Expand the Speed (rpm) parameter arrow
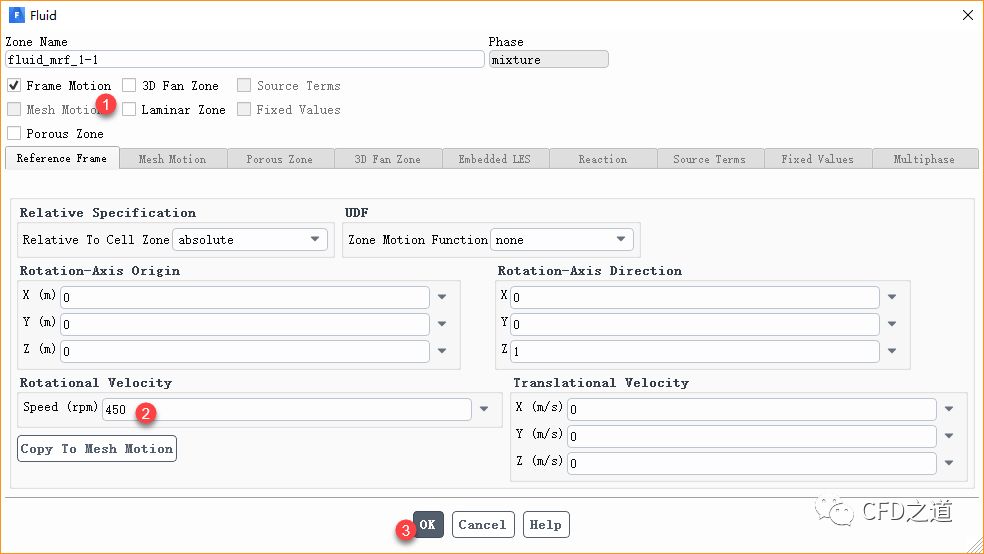Screen dimensions: 984x554 pyautogui.click(x=484, y=409)
